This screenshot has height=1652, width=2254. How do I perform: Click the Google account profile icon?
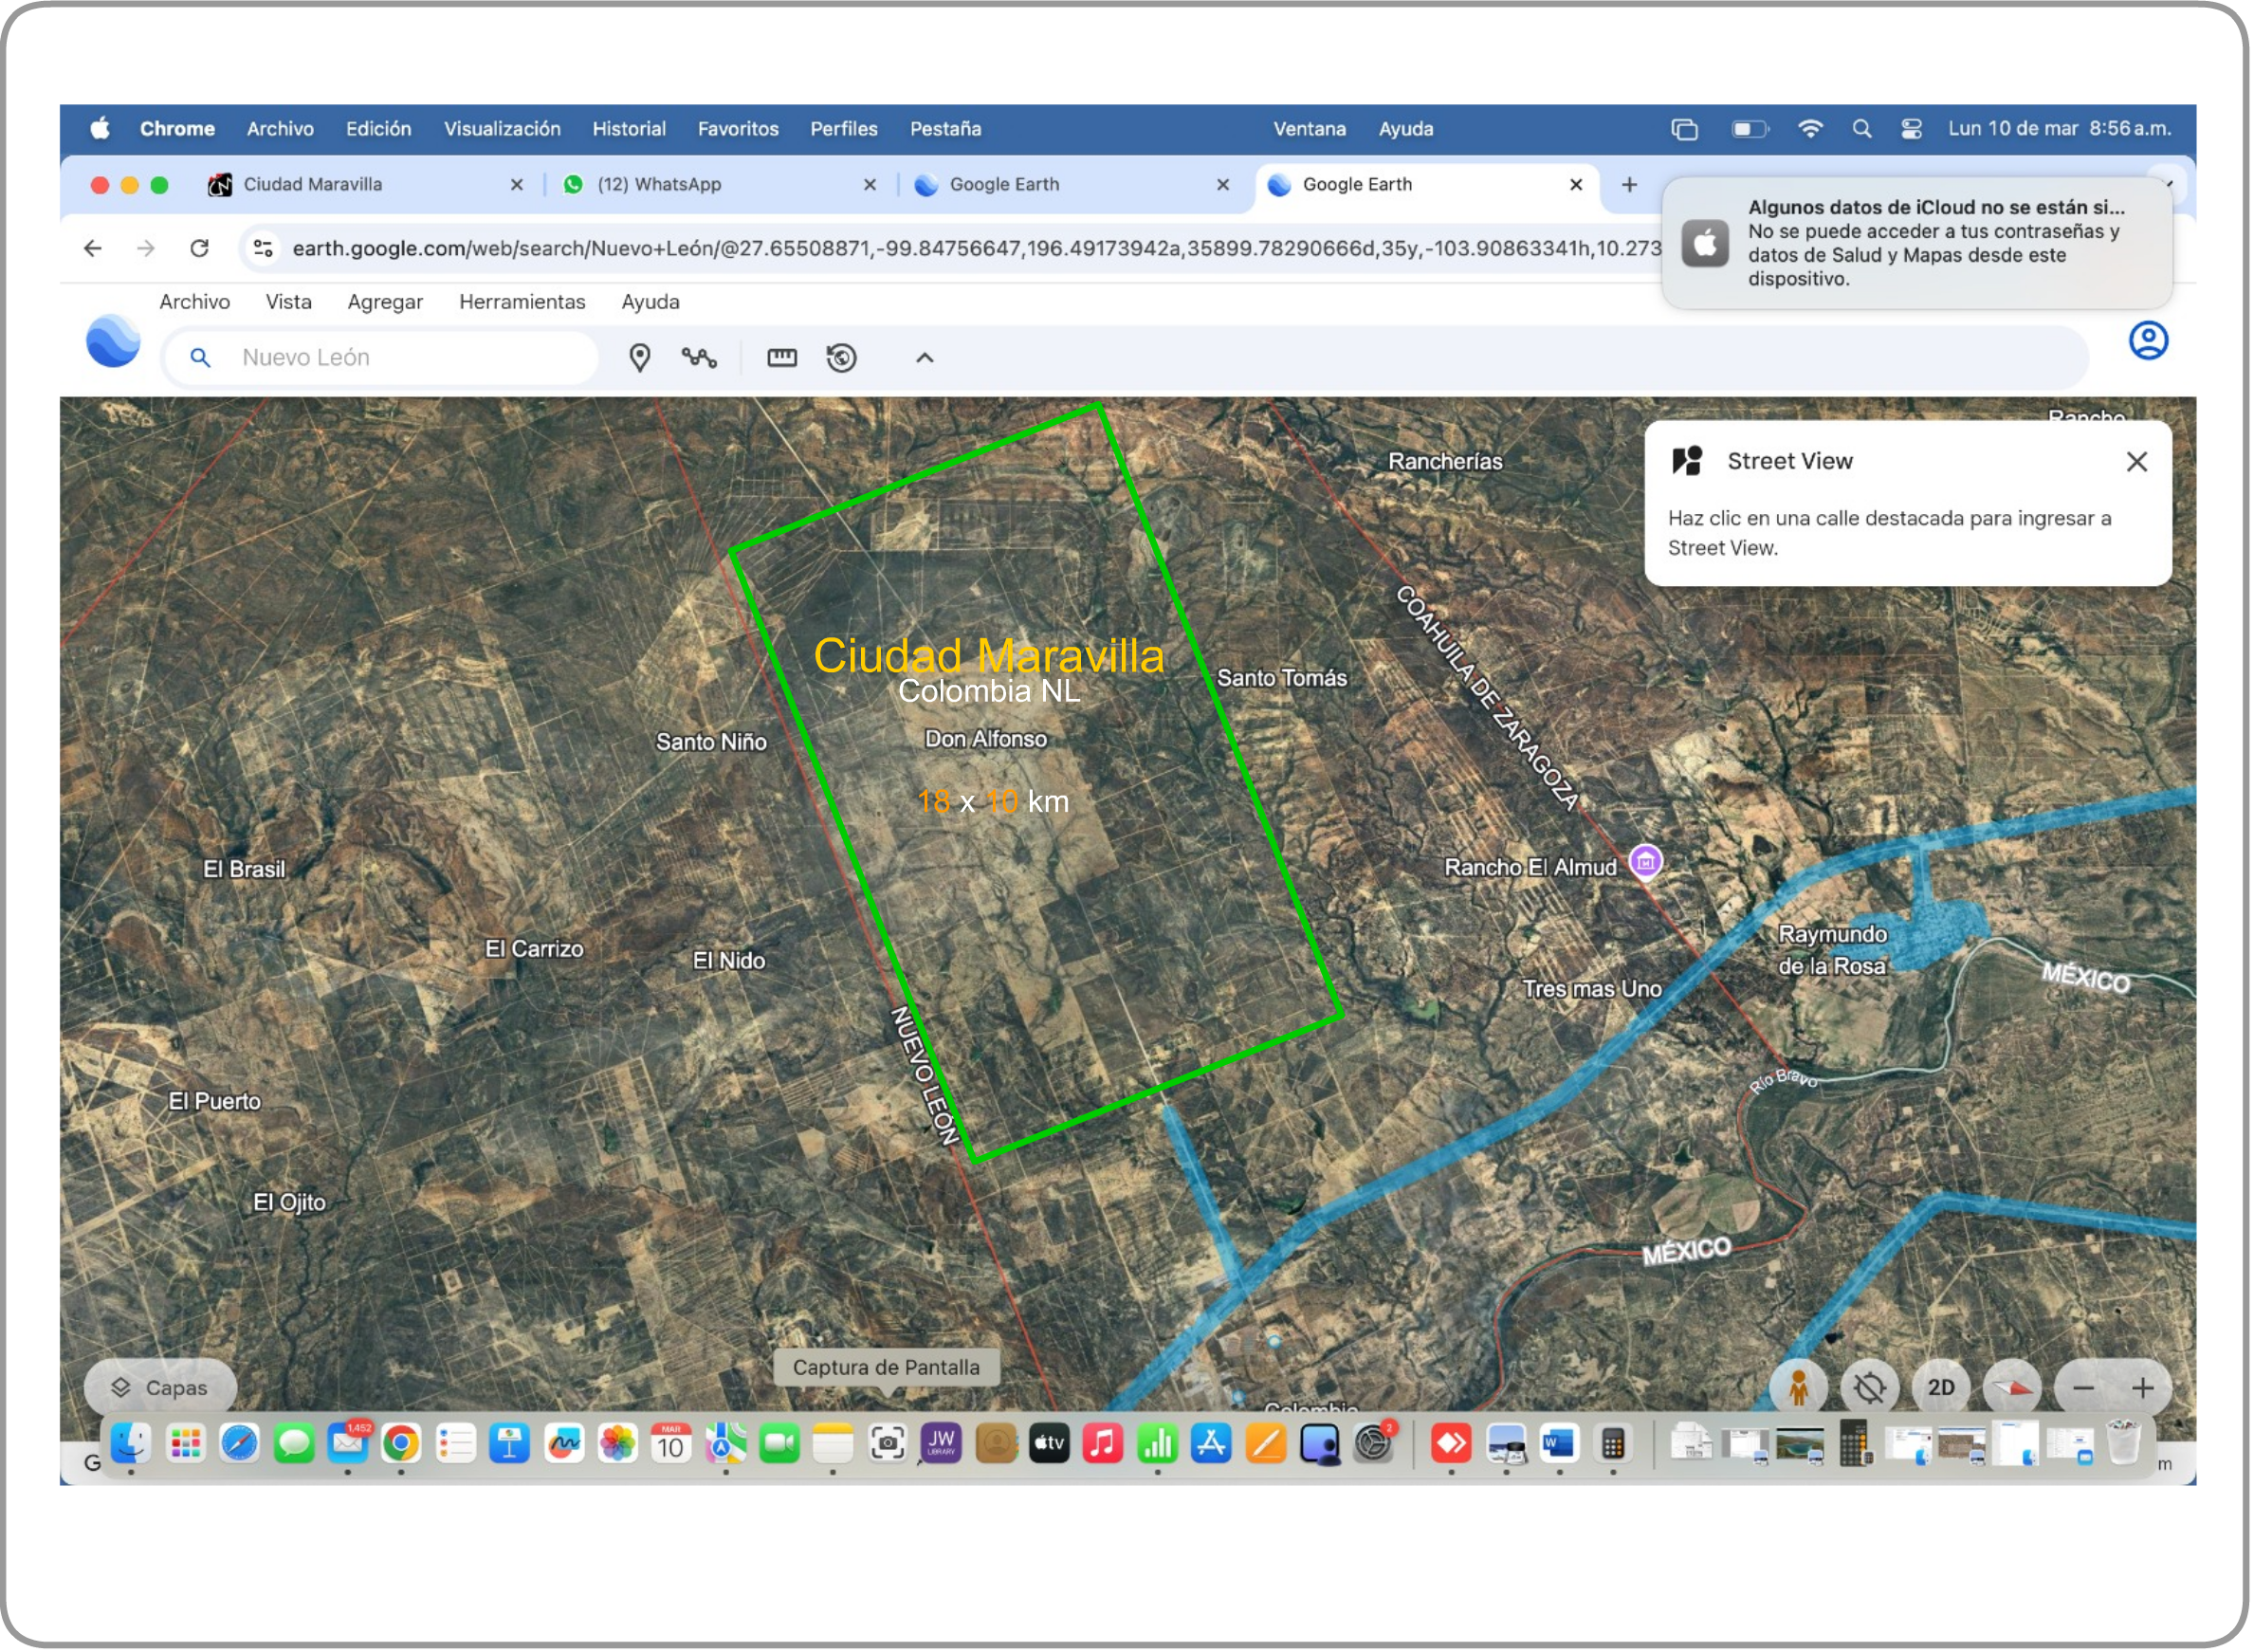[x=2148, y=341]
